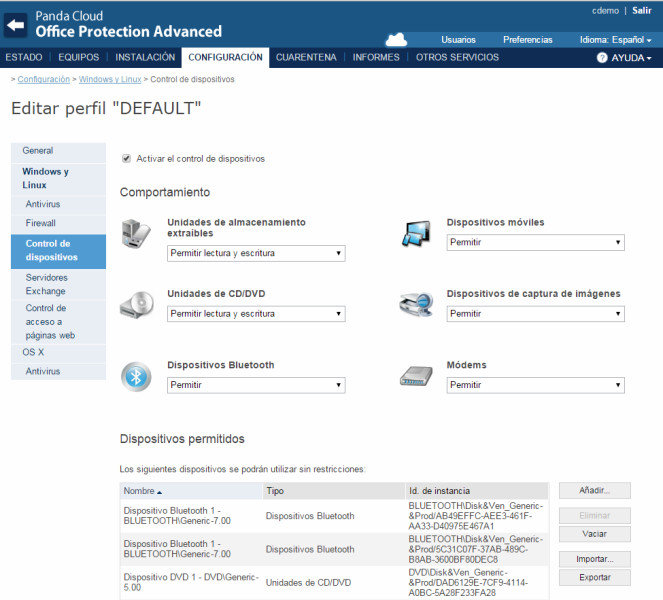
Task: Open Antivirus under Windows y Linux
Action: coord(58,205)
